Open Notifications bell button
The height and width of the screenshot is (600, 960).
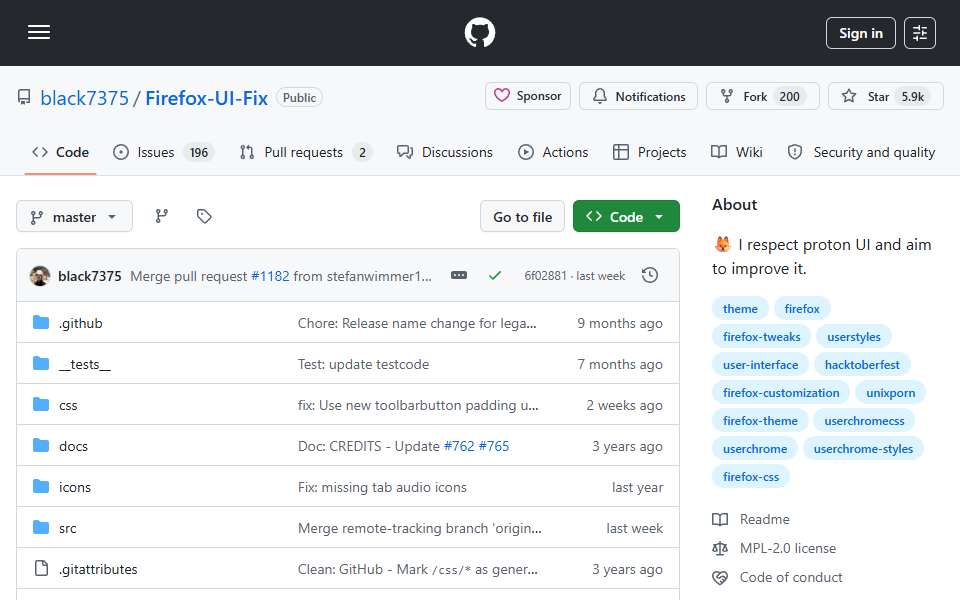[638, 96]
